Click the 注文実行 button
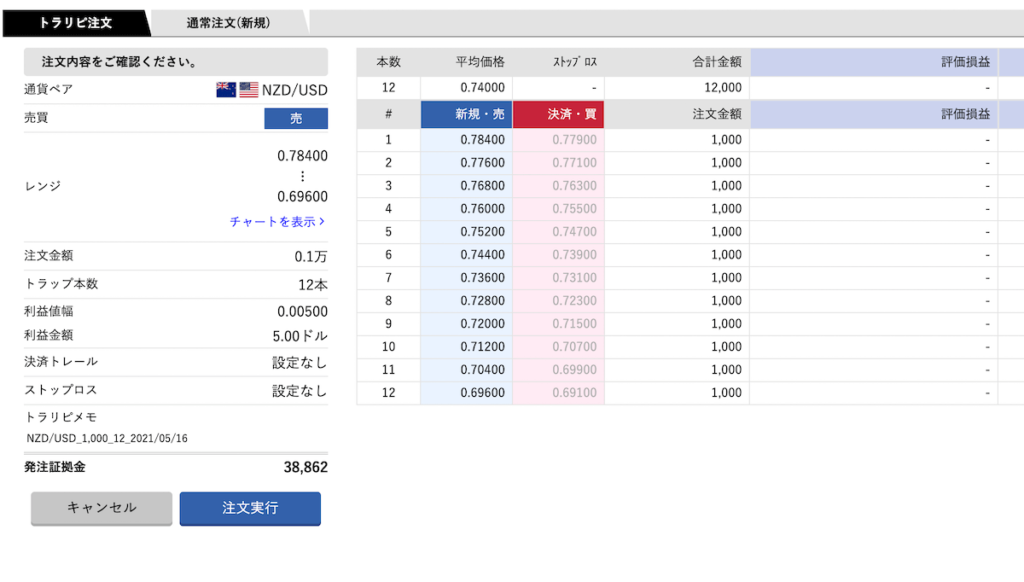Viewport: 1024px width, 582px height. pos(250,508)
